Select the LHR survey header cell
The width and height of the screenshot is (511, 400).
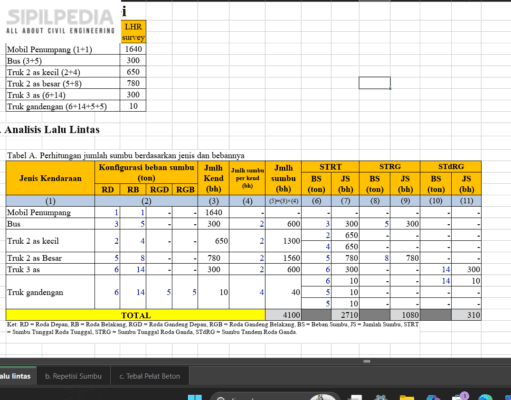point(133,32)
